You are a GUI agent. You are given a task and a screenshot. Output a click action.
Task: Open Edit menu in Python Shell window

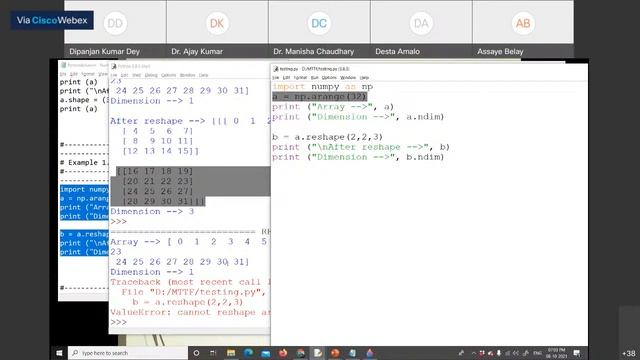pos(124,75)
